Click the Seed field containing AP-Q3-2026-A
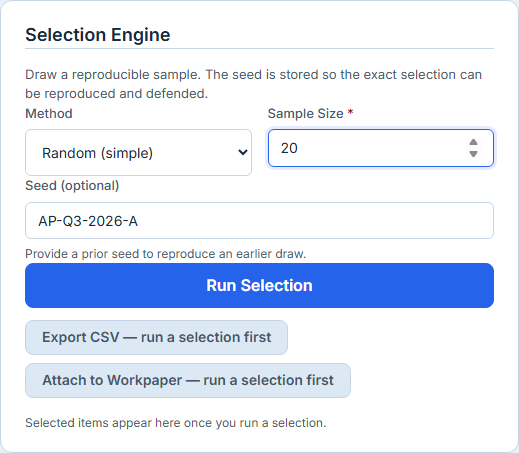Screen dimensions: 519x453 pos(259,221)
